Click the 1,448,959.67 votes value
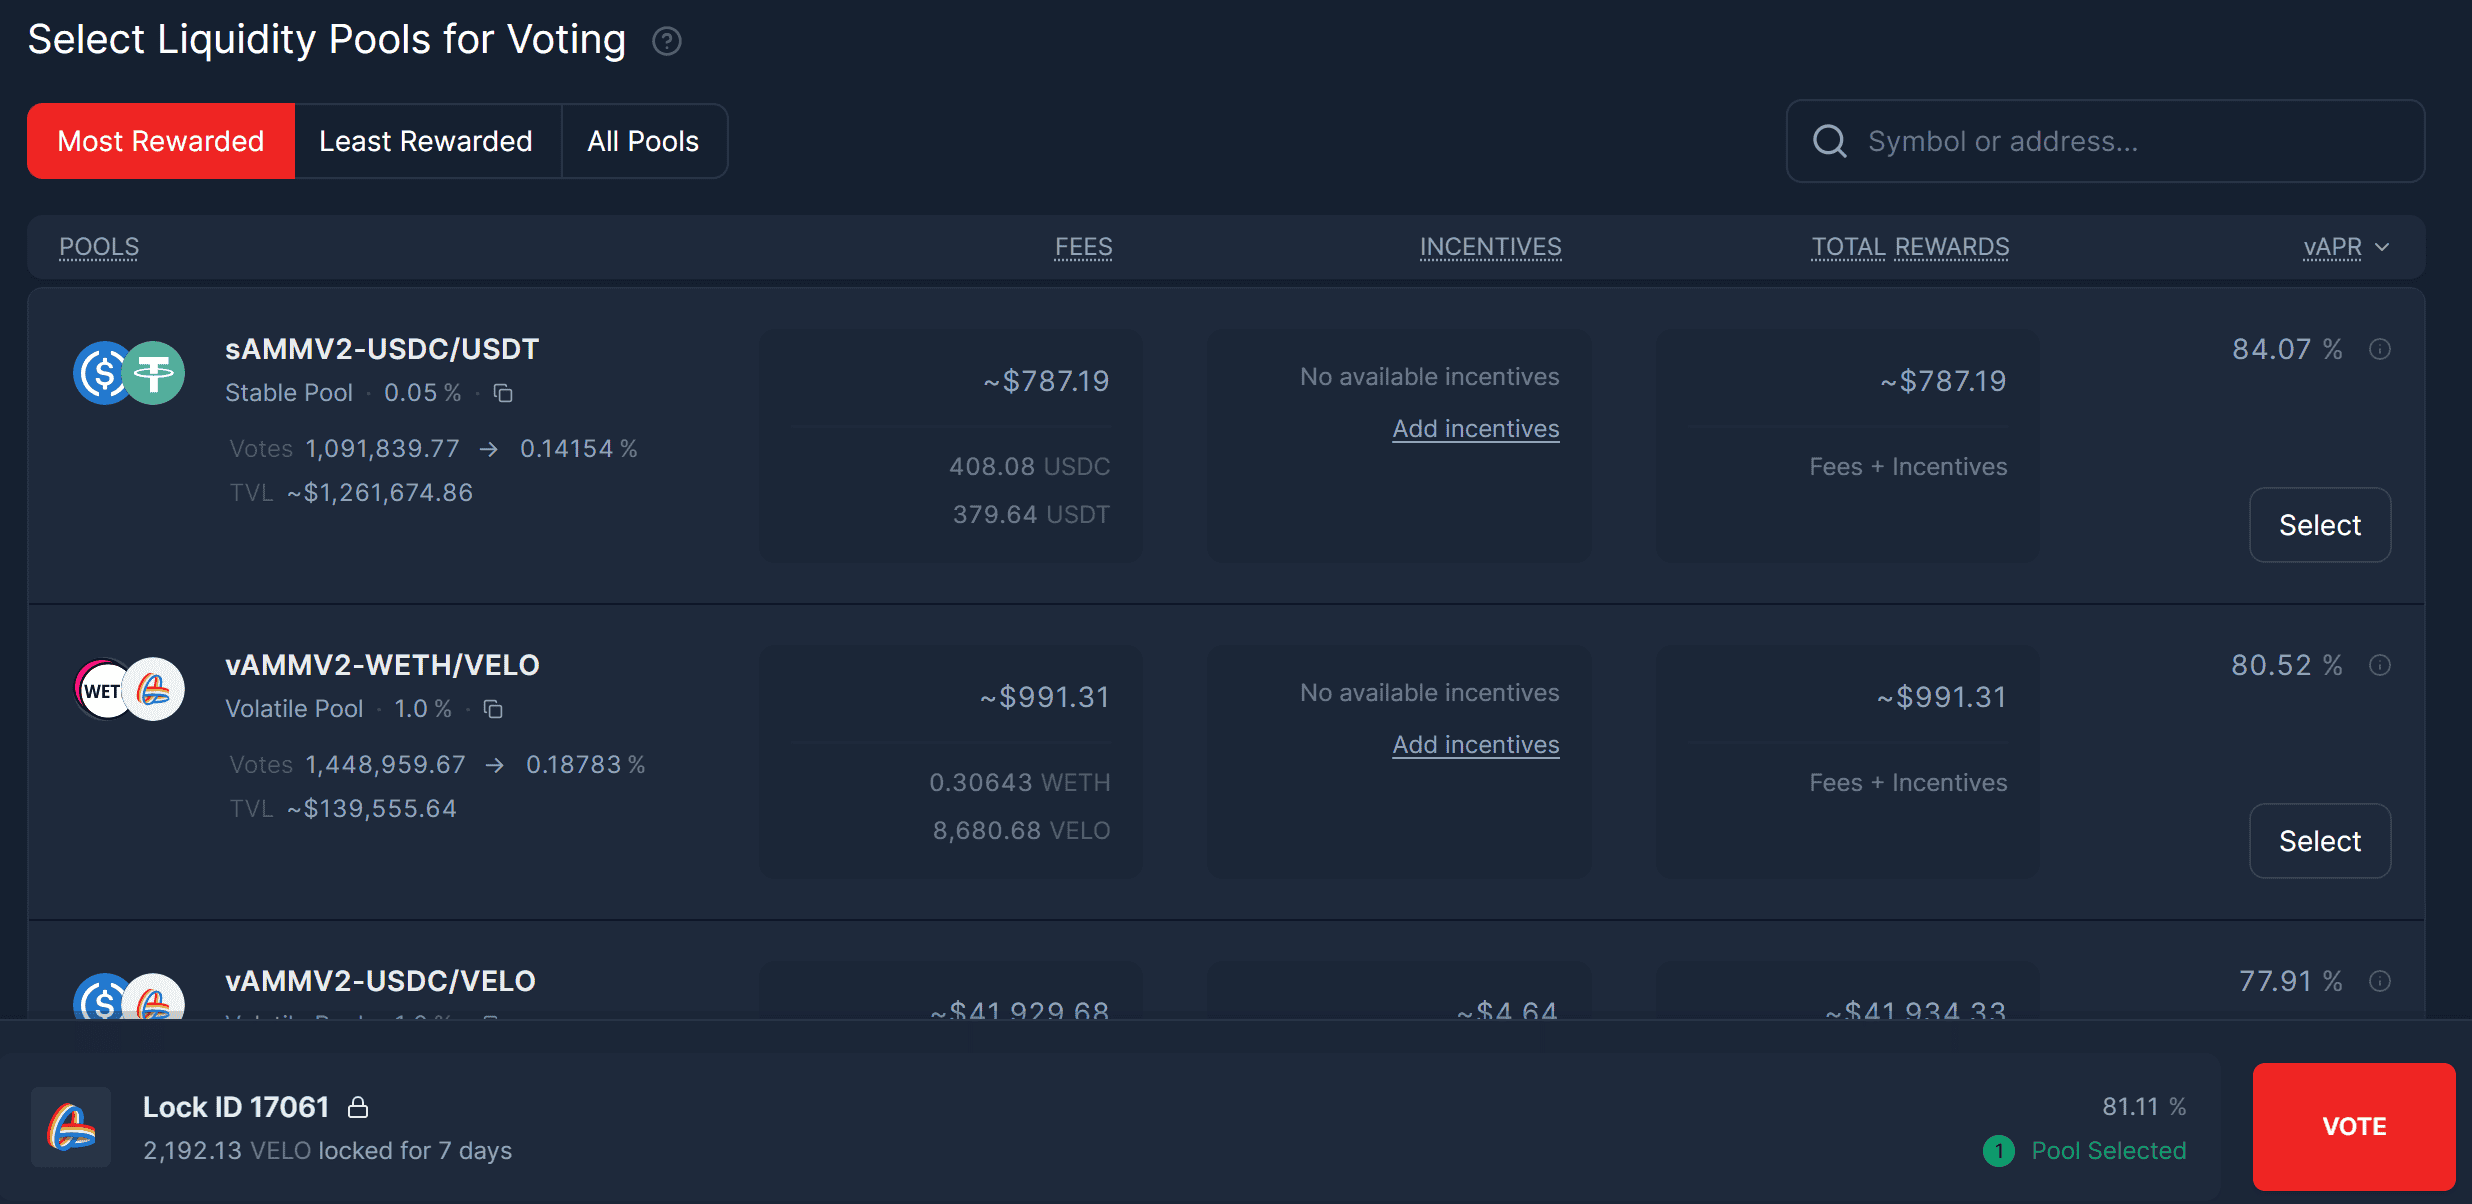2472x1204 pixels. (385, 765)
